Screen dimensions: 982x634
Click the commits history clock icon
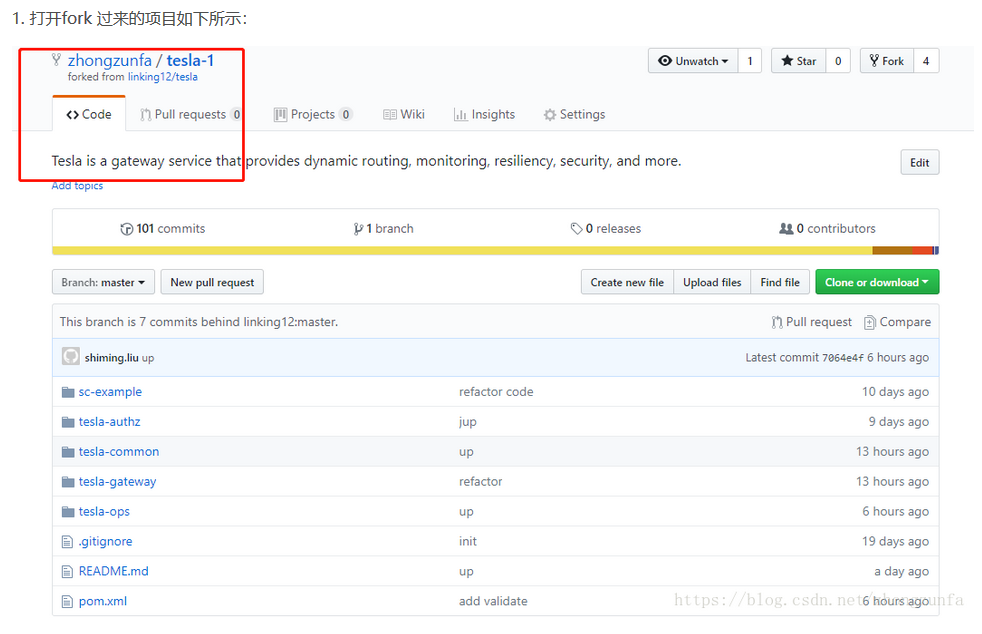(127, 229)
